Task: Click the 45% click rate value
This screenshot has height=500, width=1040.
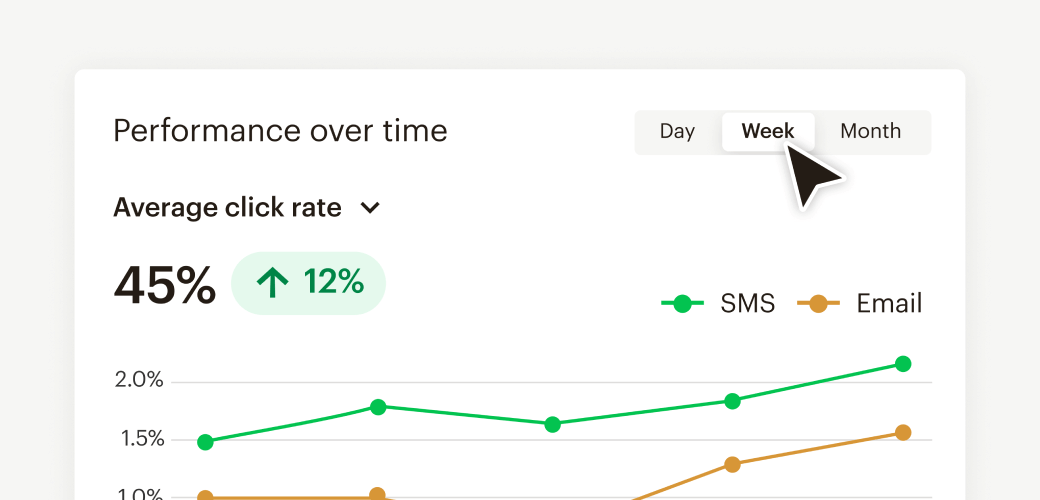Action: coord(164,286)
